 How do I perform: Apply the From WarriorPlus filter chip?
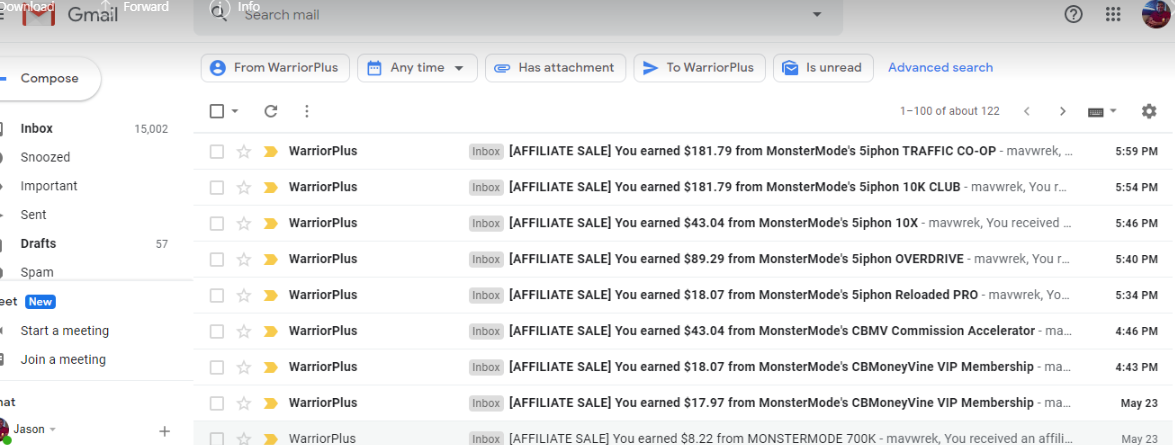[274, 68]
